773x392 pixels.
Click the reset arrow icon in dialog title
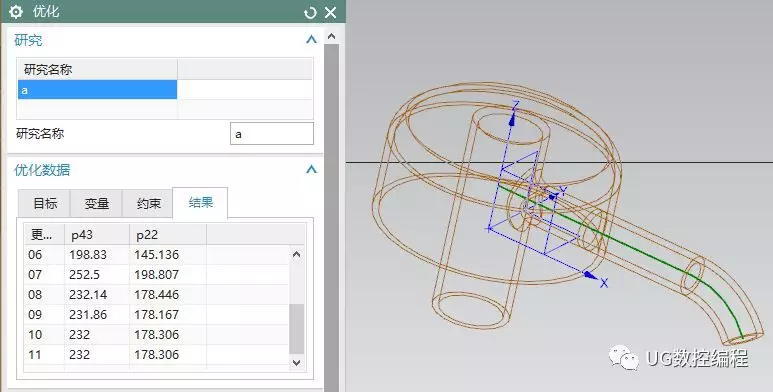pos(310,12)
